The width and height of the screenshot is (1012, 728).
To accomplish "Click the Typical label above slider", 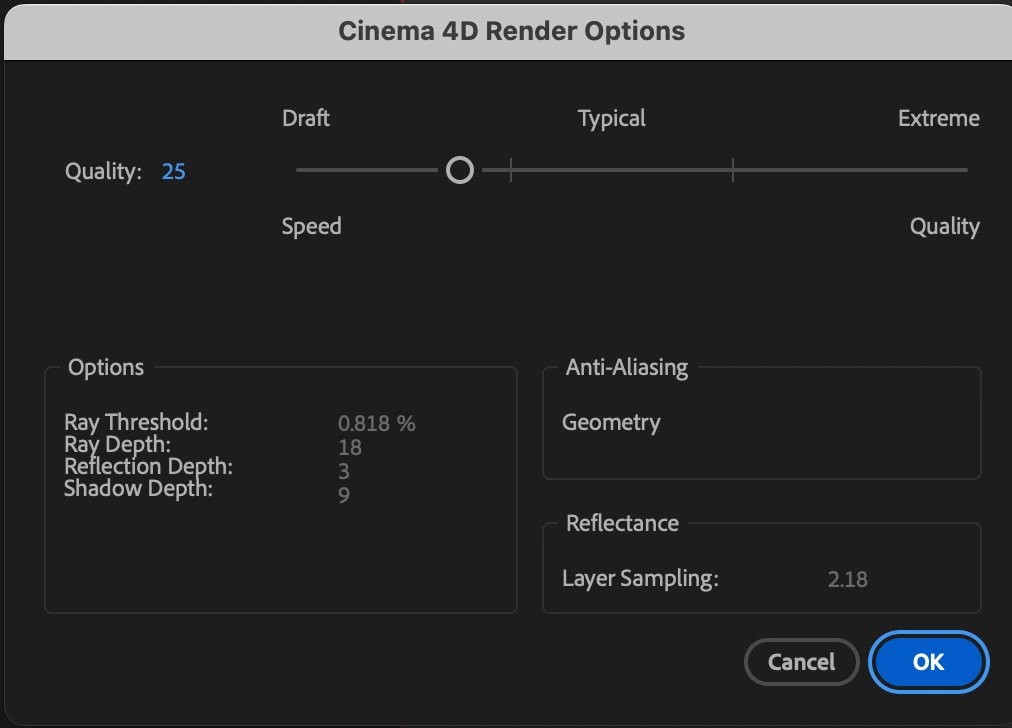I will [x=611, y=119].
